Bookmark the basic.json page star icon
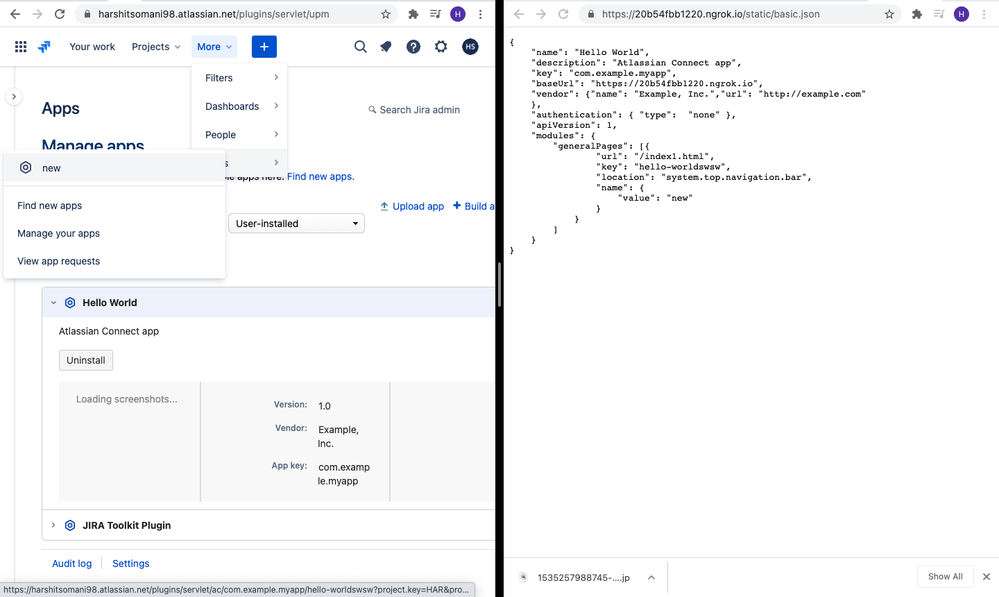The height and width of the screenshot is (597, 999). coord(889,14)
